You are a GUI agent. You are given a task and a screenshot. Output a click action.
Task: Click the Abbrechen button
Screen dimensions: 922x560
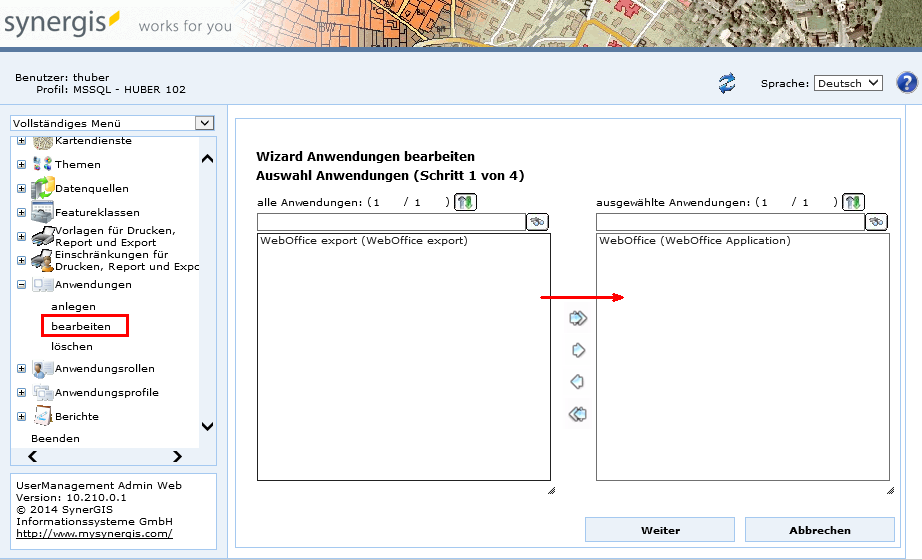coord(820,530)
